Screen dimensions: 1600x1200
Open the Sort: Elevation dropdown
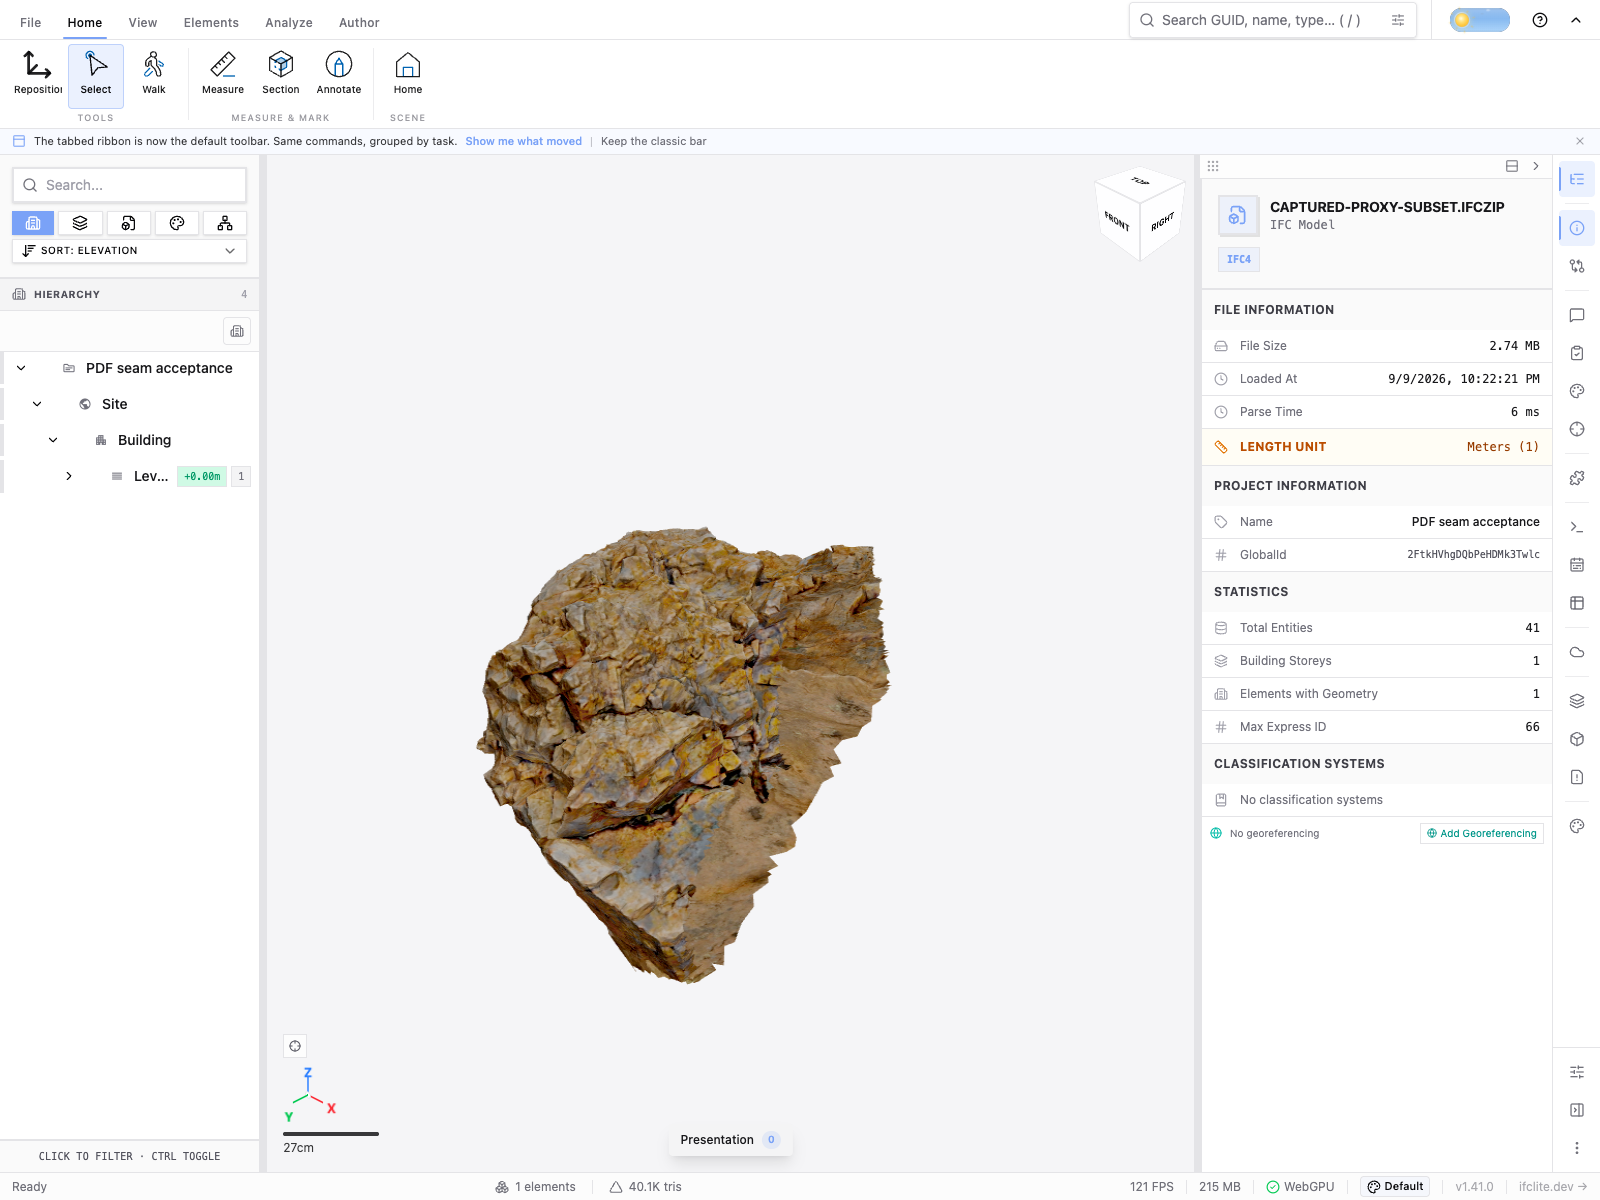[129, 251]
